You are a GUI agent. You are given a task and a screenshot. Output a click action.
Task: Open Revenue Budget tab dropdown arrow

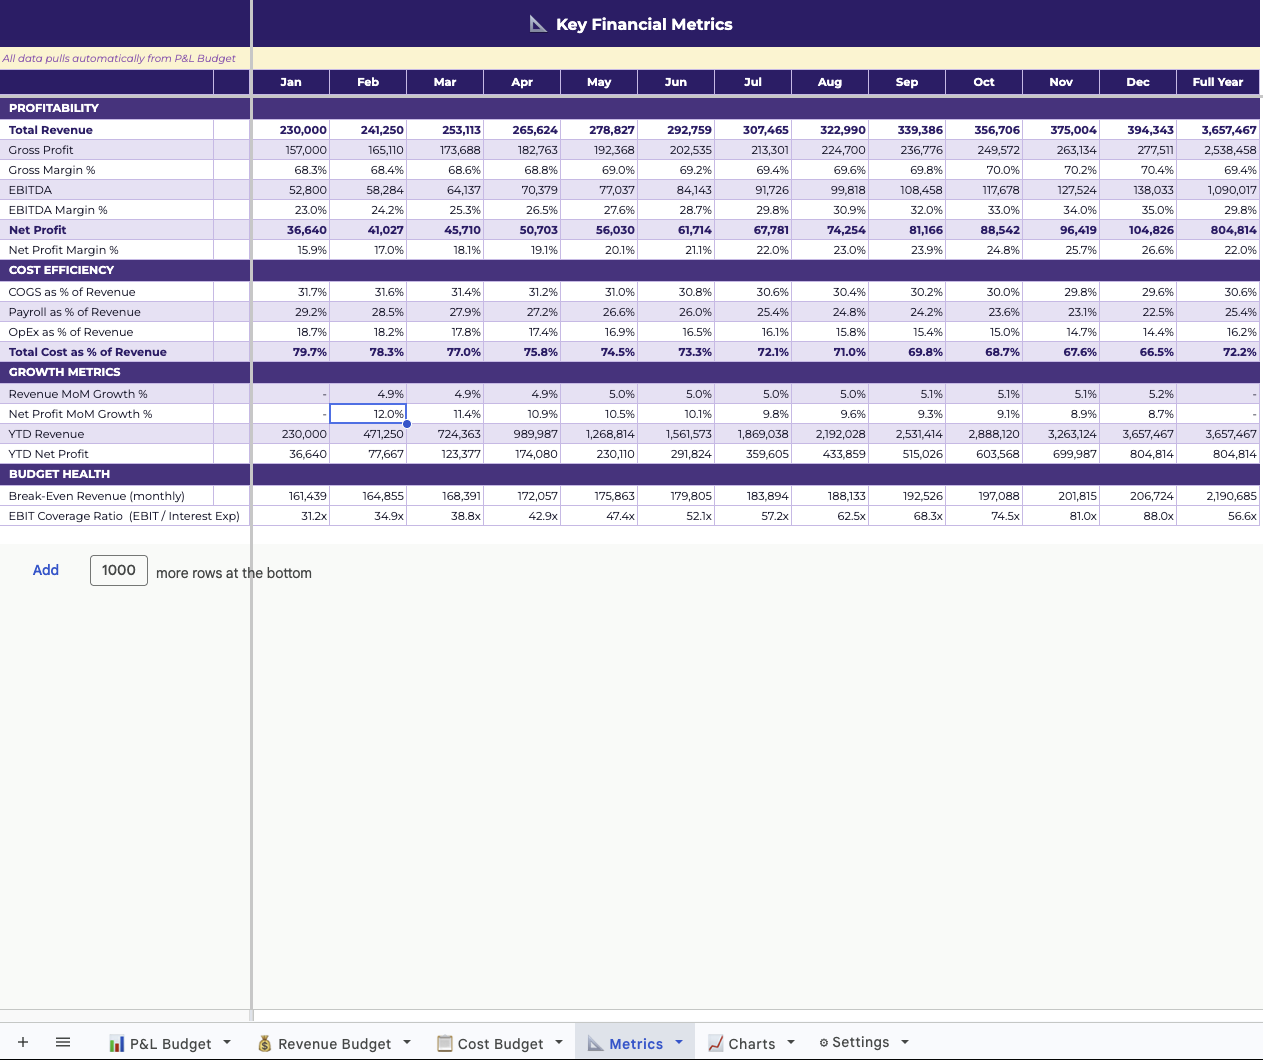407,1042
